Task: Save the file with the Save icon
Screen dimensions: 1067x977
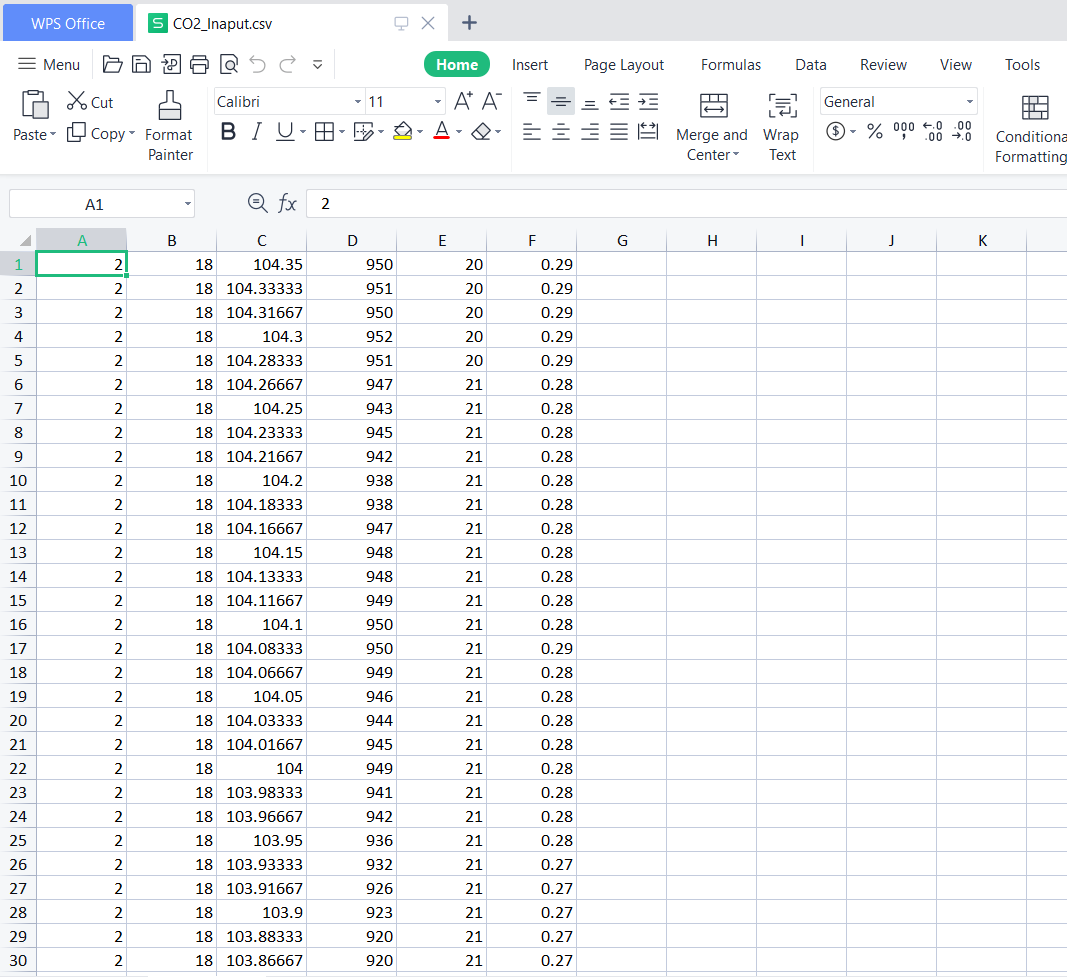Action: pyautogui.click(x=141, y=65)
